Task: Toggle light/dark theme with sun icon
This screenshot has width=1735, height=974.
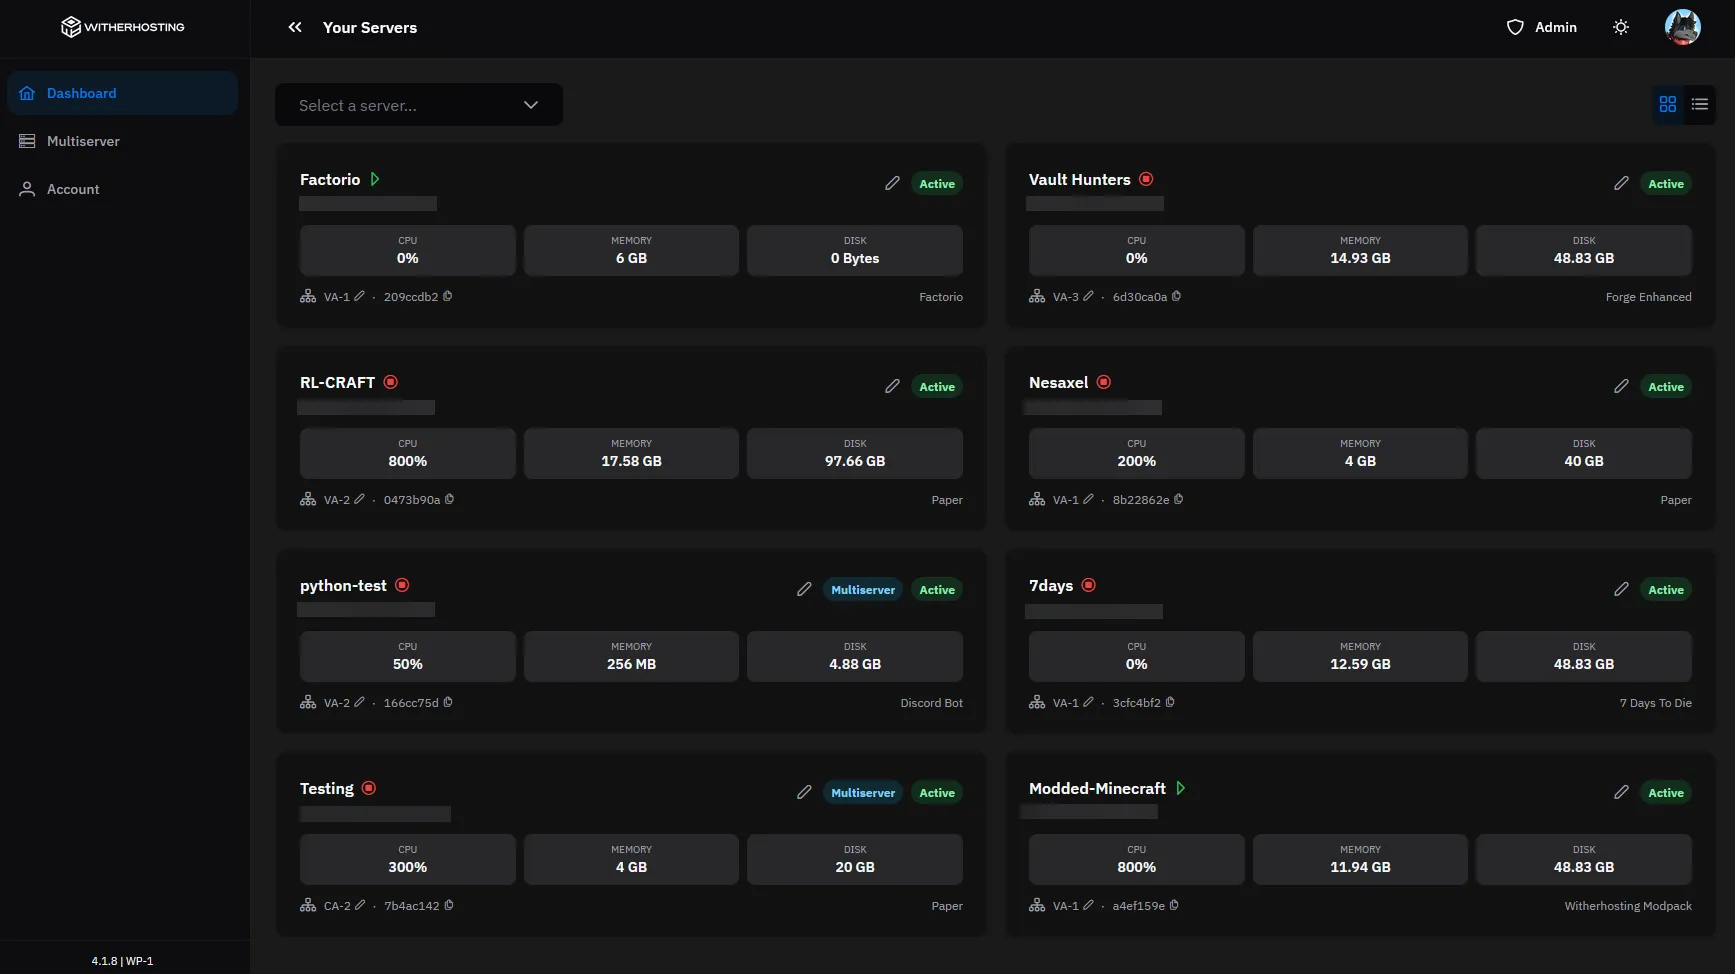Action: (x=1621, y=27)
